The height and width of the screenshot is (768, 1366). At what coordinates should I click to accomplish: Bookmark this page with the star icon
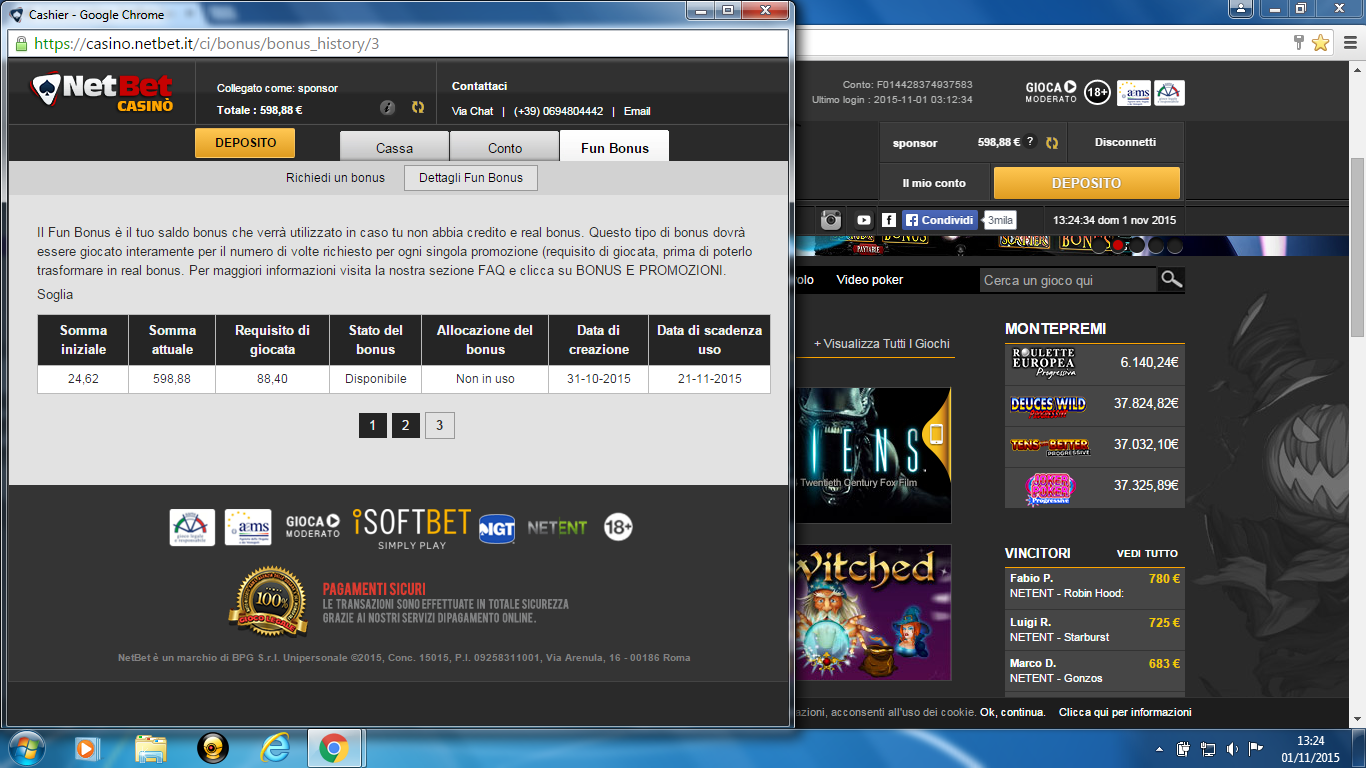pos(1320,42)
